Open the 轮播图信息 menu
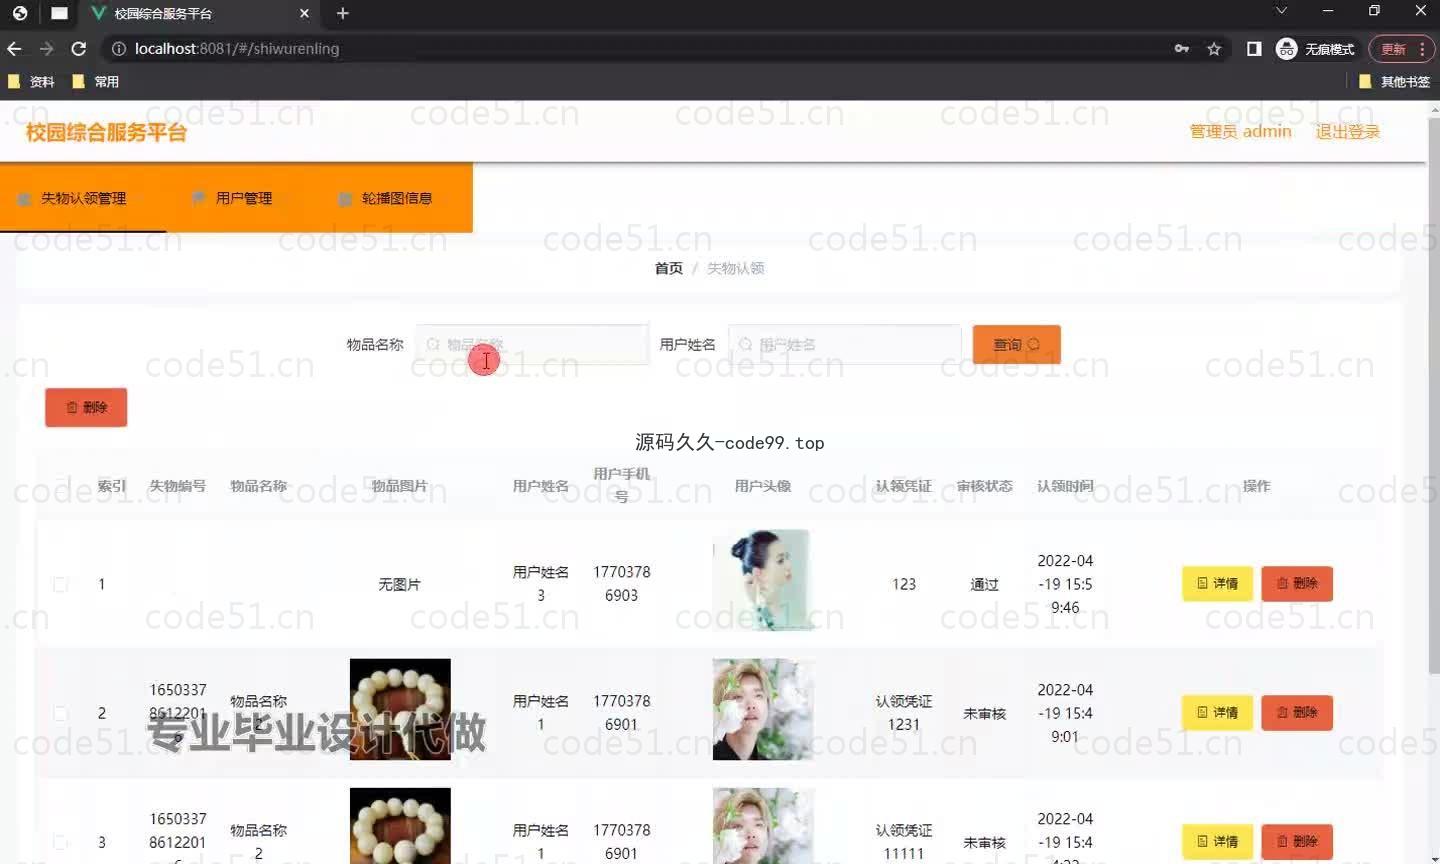 click(396, 198)
